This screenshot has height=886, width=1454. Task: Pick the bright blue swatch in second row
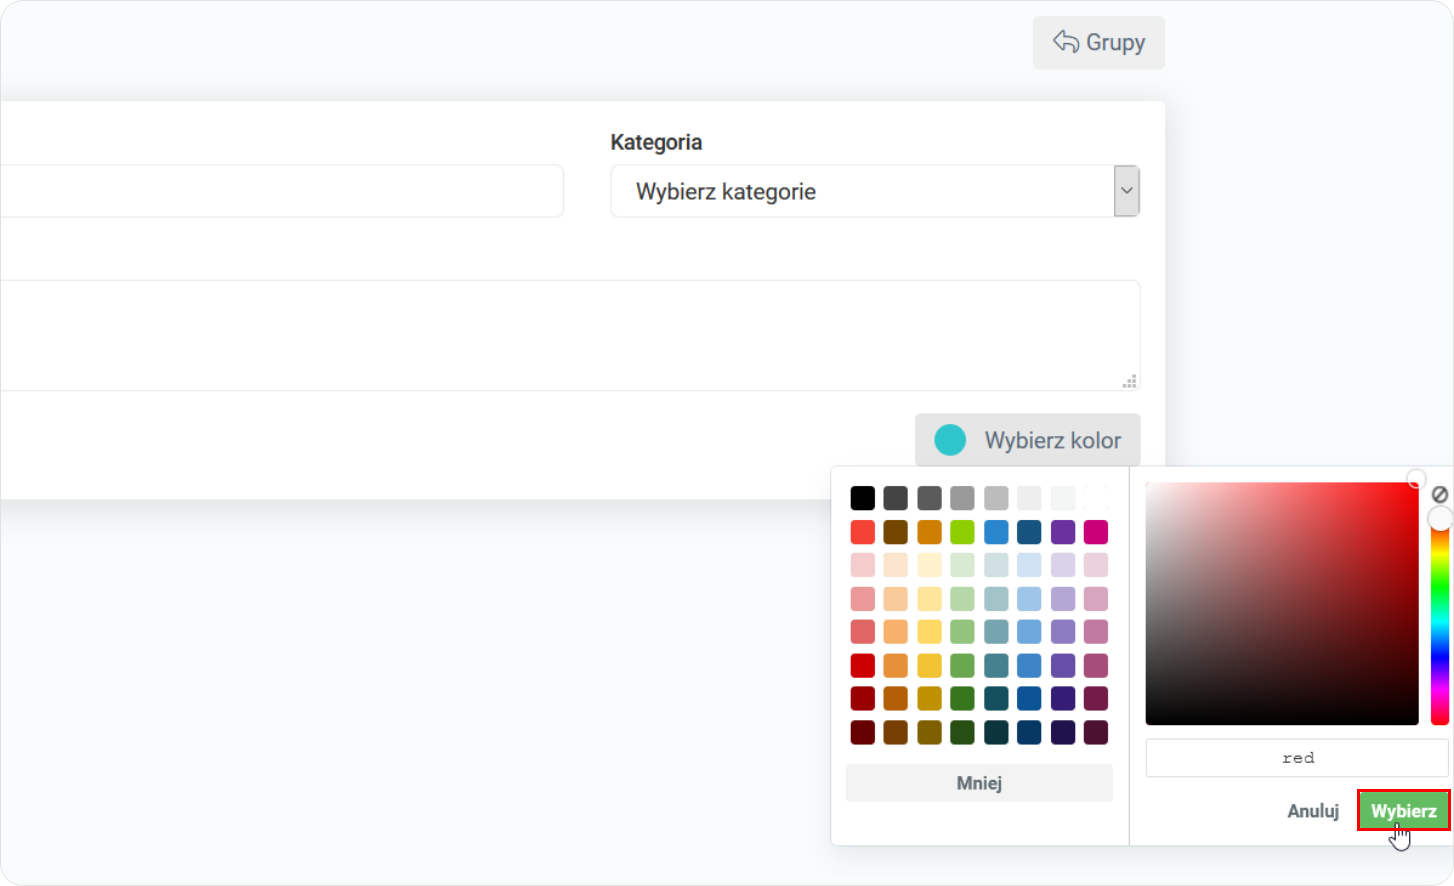996,532
